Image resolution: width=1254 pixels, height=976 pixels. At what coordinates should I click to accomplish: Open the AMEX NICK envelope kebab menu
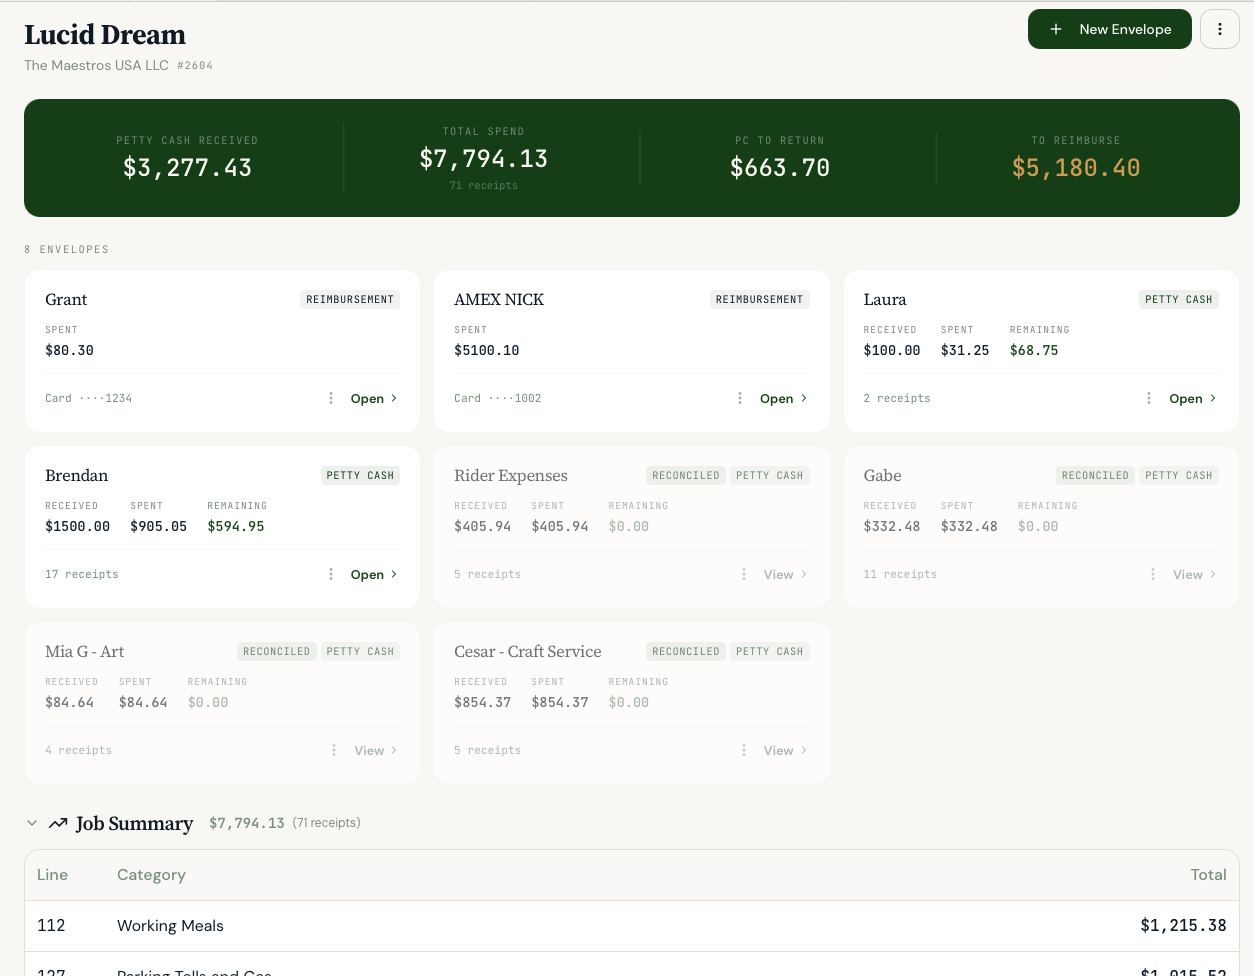pyautogui.click(x=740, y=398)
